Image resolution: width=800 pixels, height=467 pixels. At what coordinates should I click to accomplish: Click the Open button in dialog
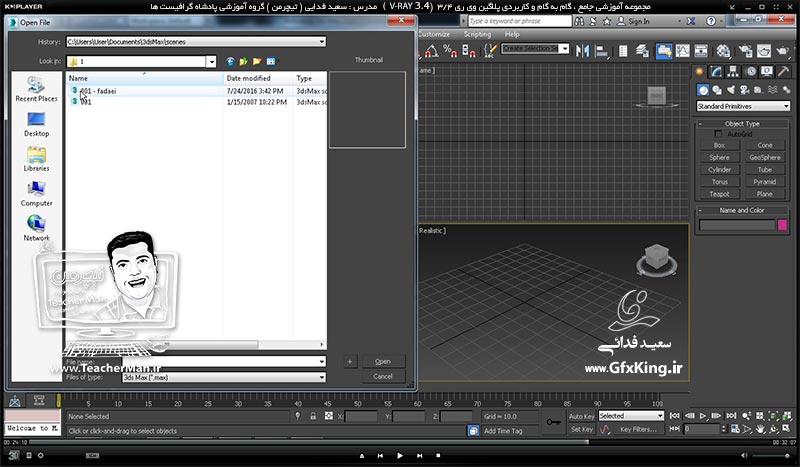(x=383, y=361)
